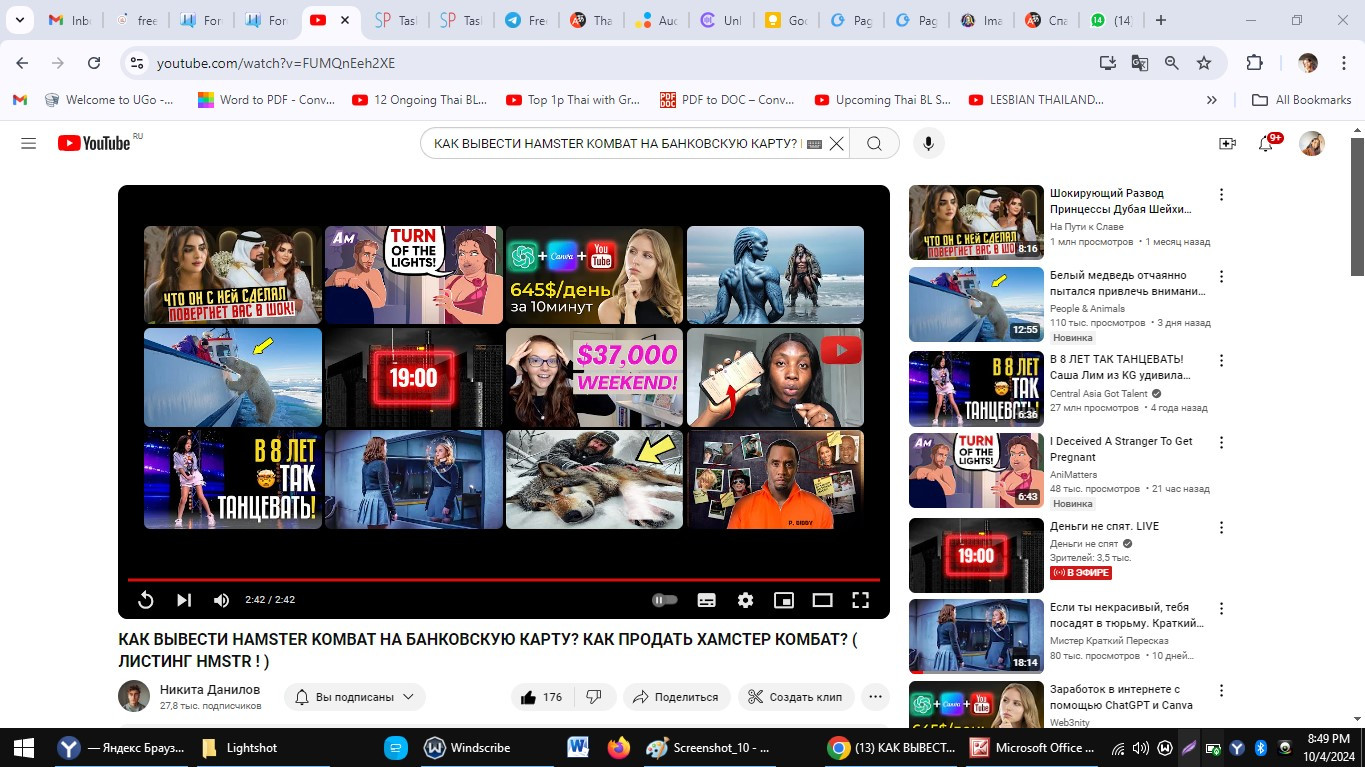Open the Central Asia Got Talent channel
This screenshot has height=767, width=1365.
tap(1099, 393)
